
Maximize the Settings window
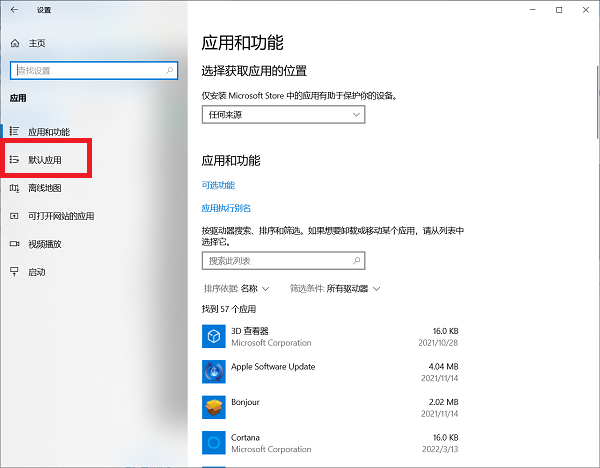pos(559,10)
